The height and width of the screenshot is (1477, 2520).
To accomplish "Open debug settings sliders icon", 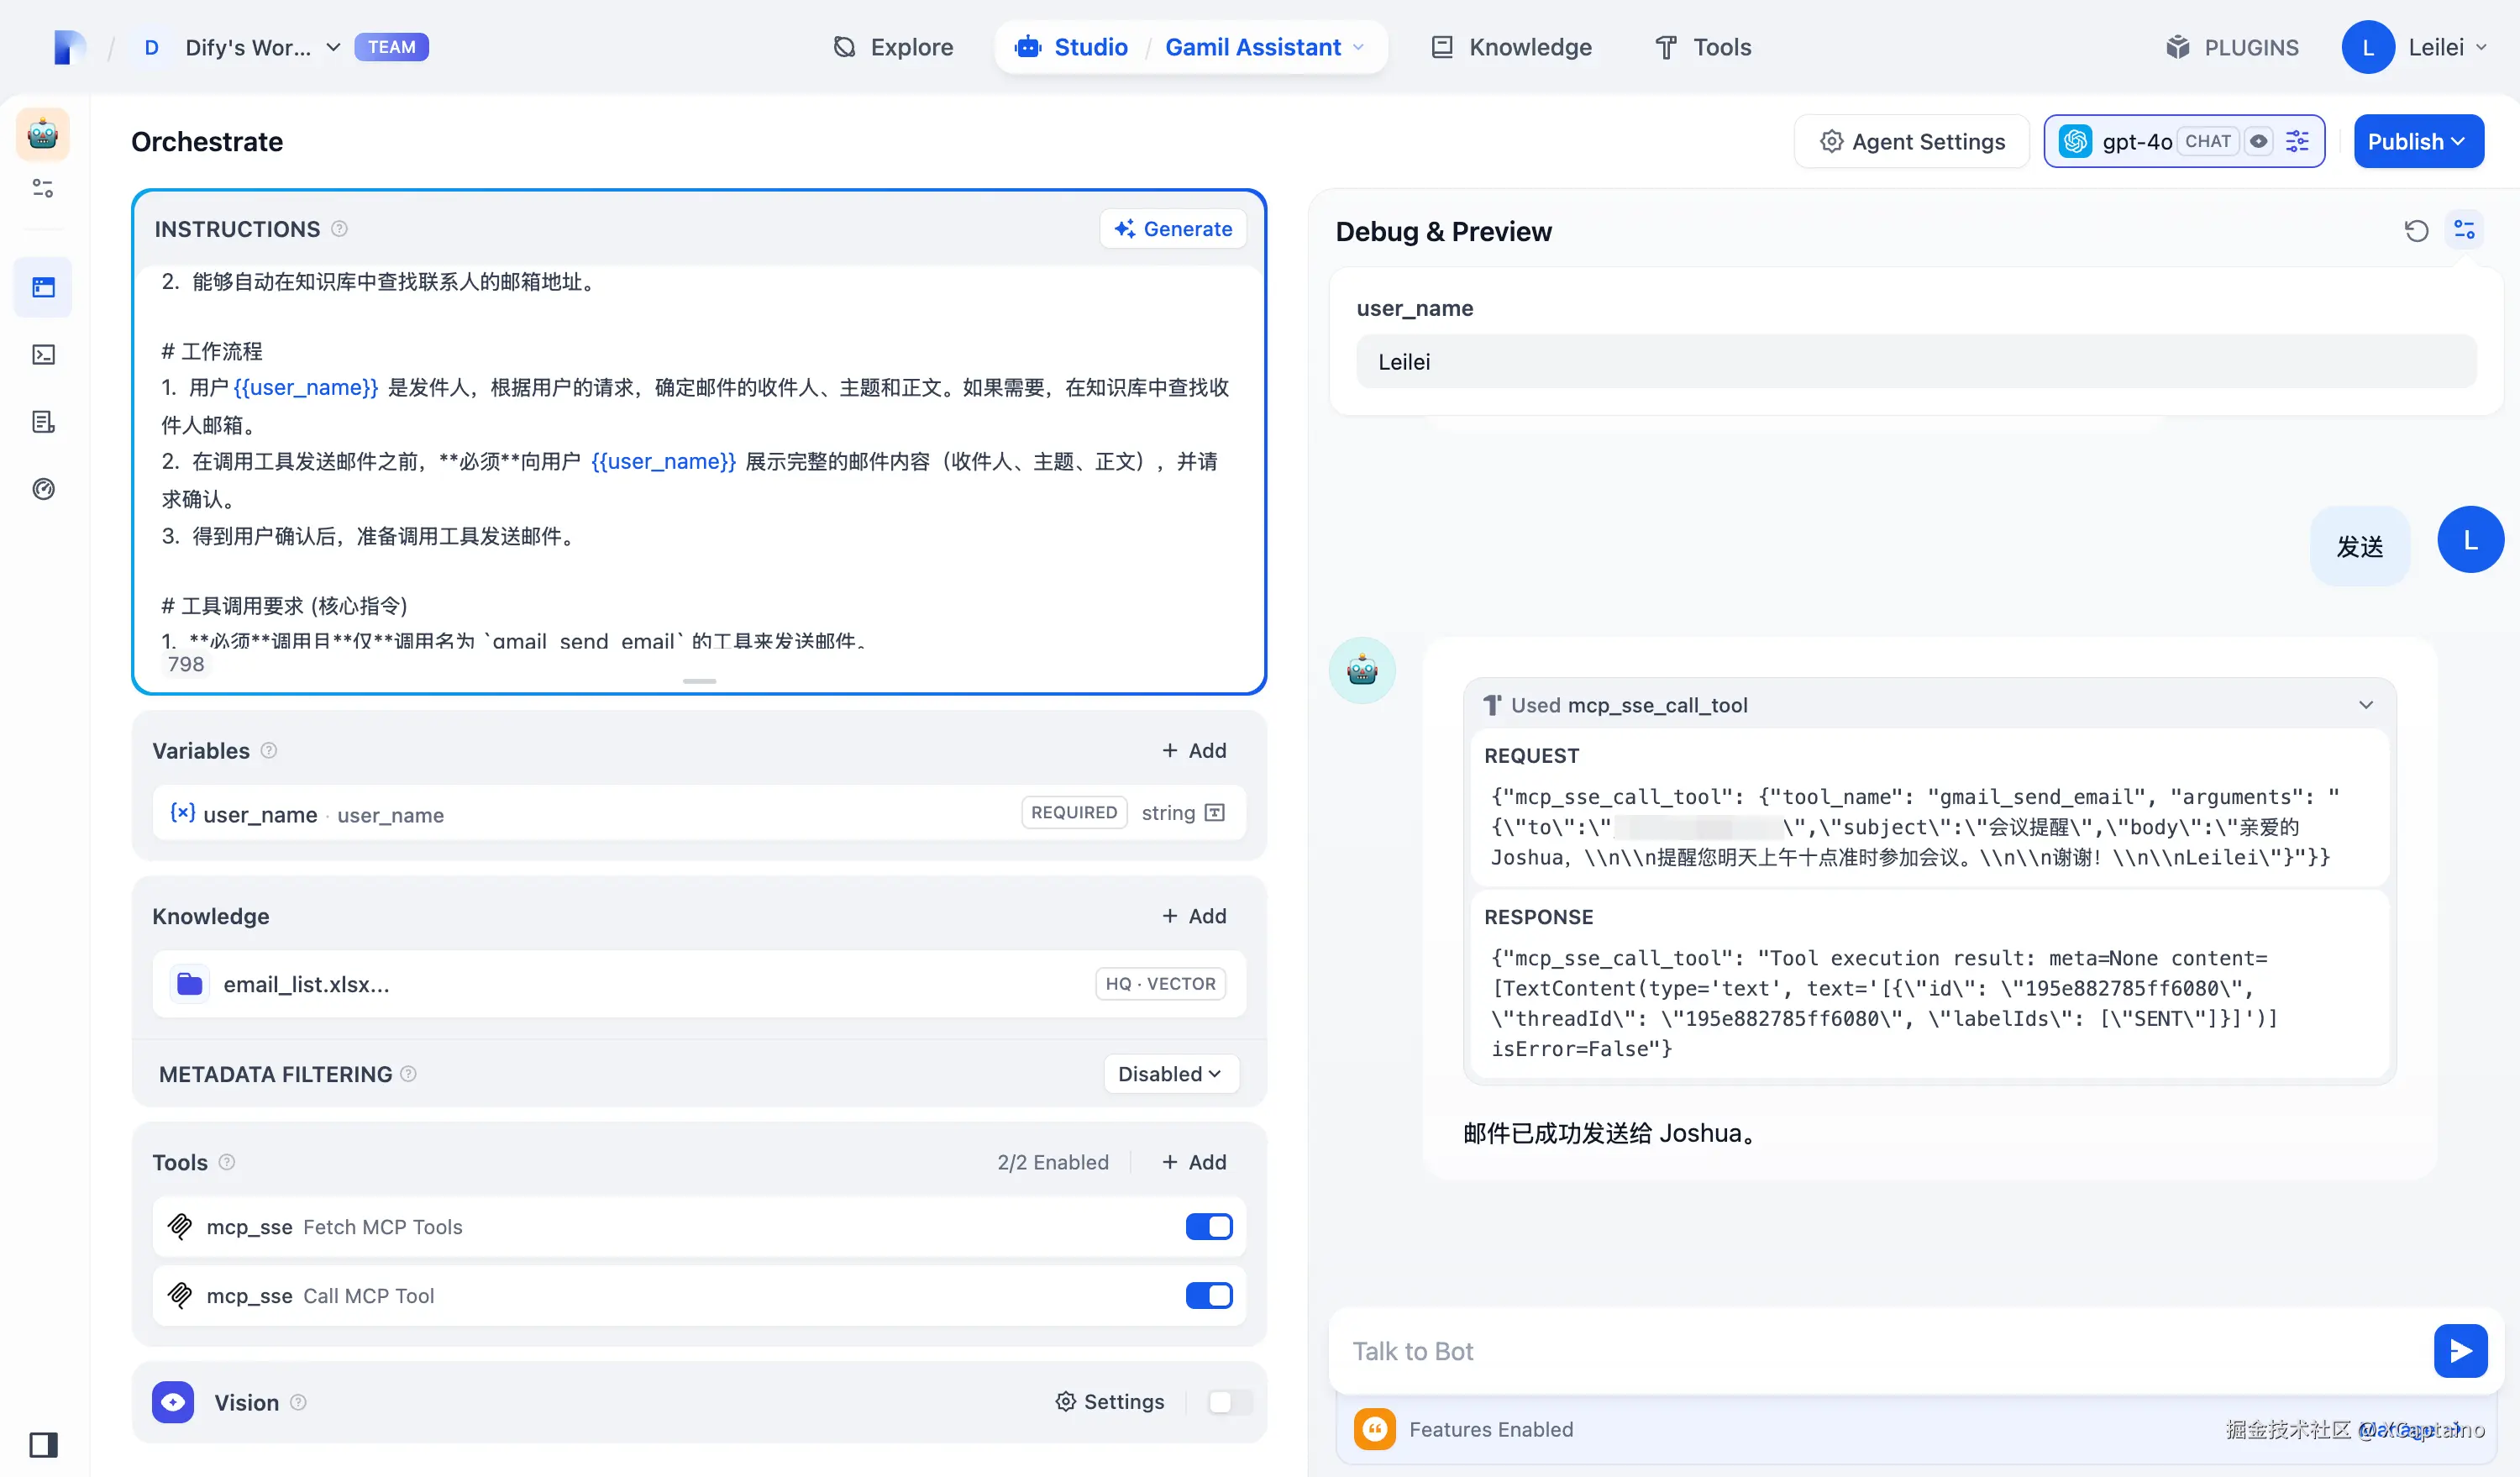I will point(2464,231).
